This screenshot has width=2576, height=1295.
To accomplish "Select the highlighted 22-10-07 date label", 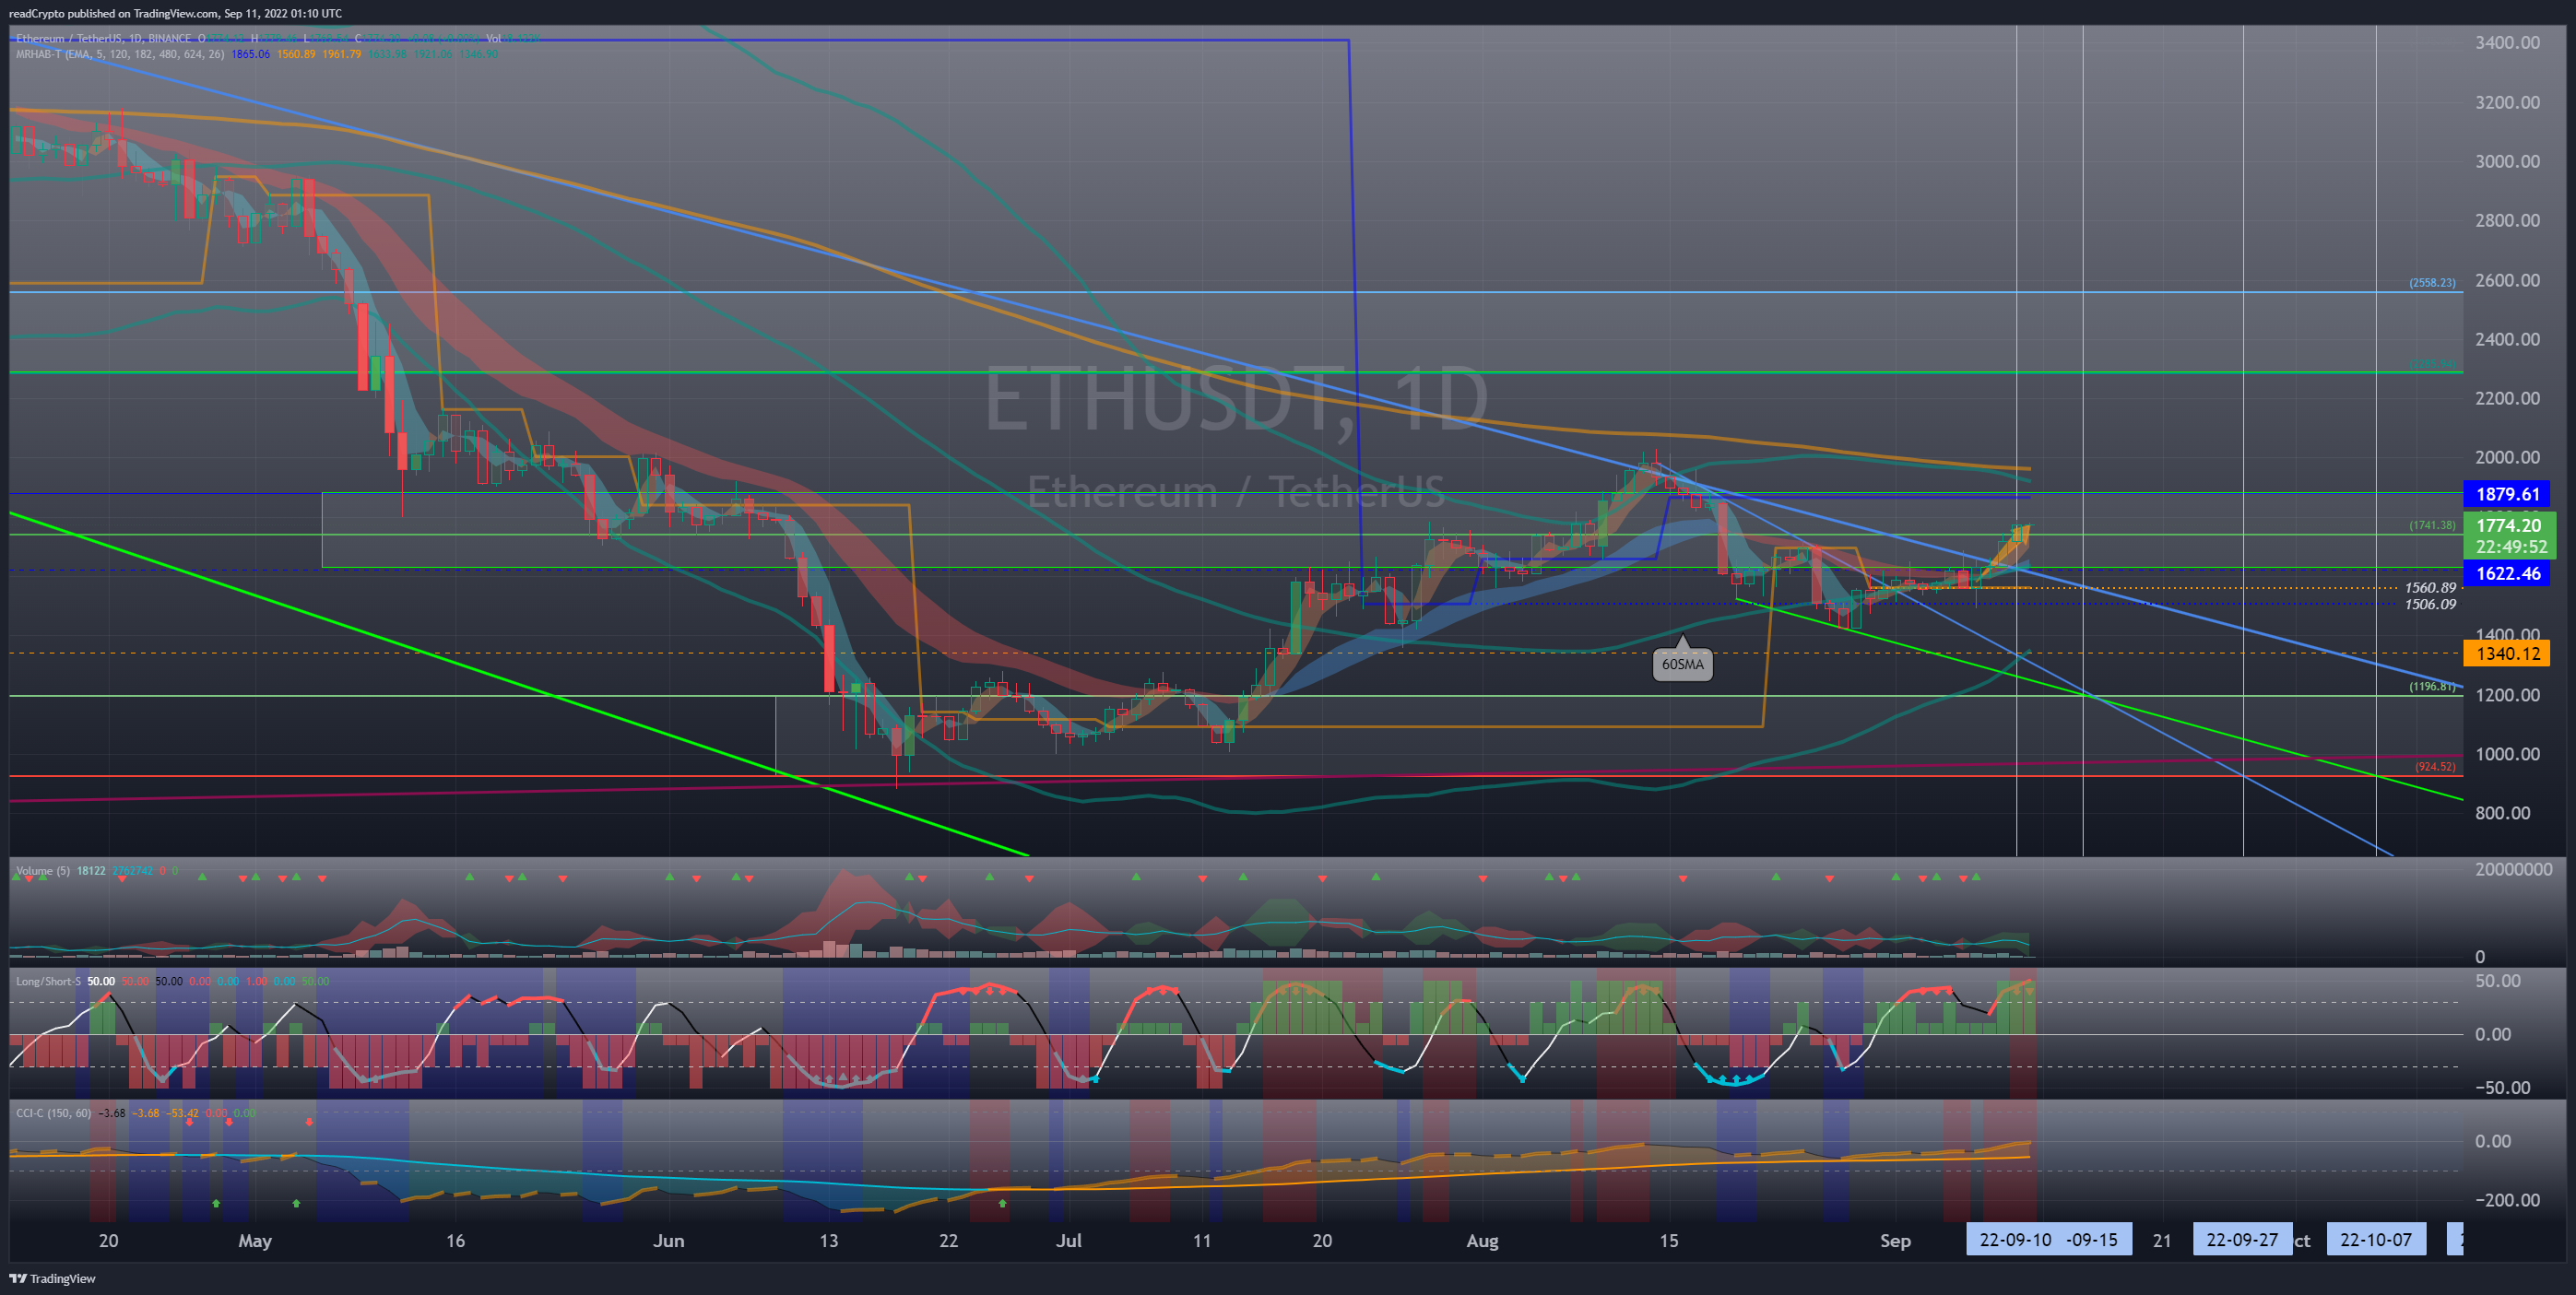I will click(x=2376, y=1240).
